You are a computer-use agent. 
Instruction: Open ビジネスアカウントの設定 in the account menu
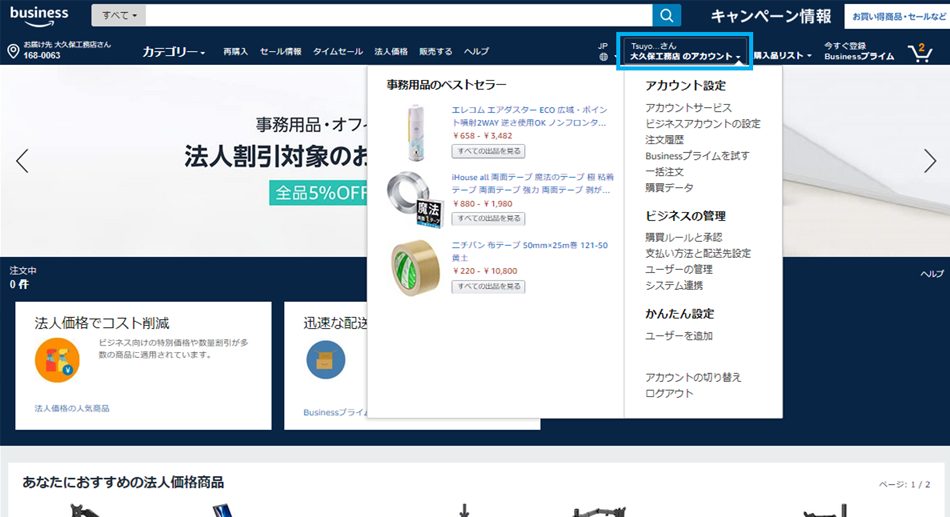[703, 123]
